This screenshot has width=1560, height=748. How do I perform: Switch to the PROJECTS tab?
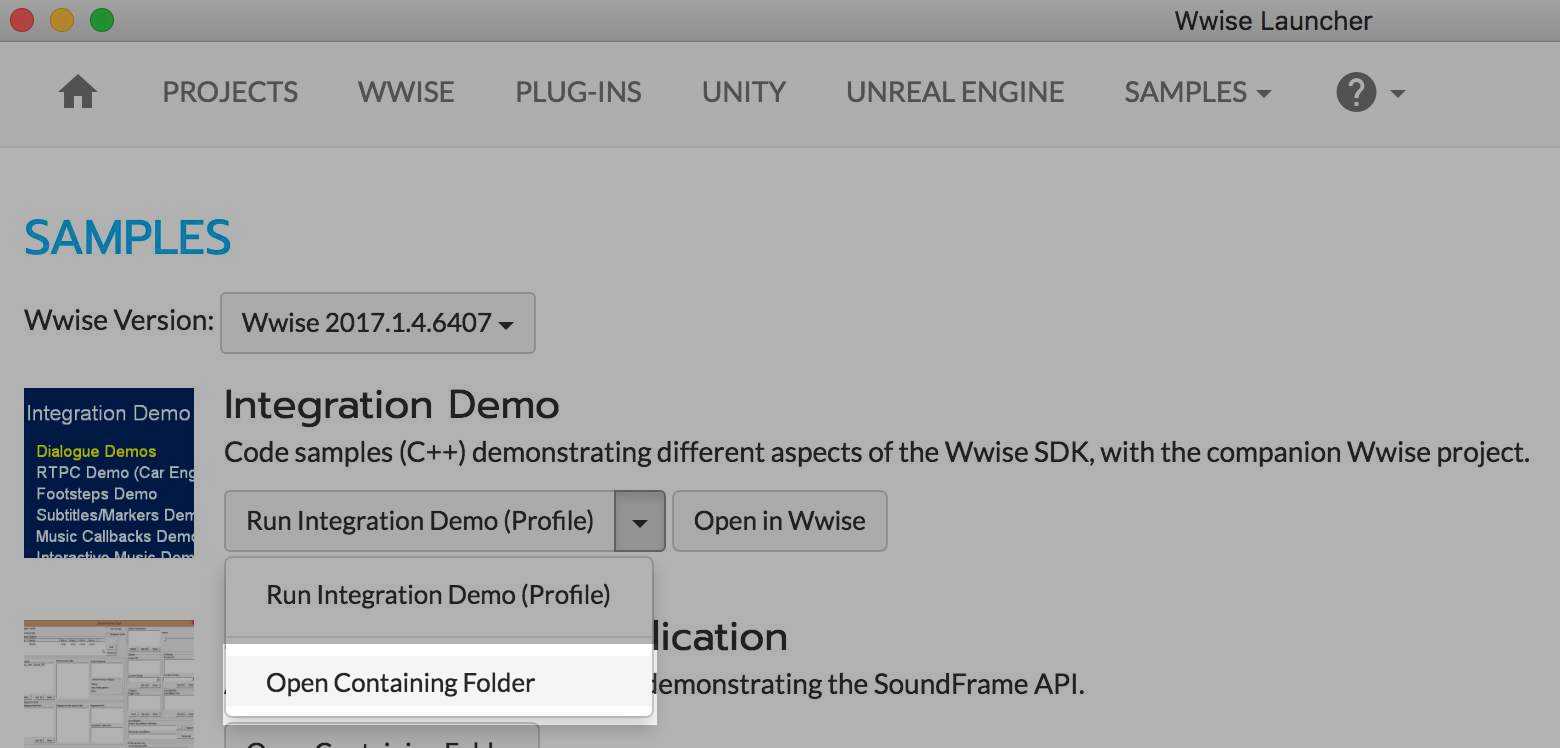pos(230,91)
